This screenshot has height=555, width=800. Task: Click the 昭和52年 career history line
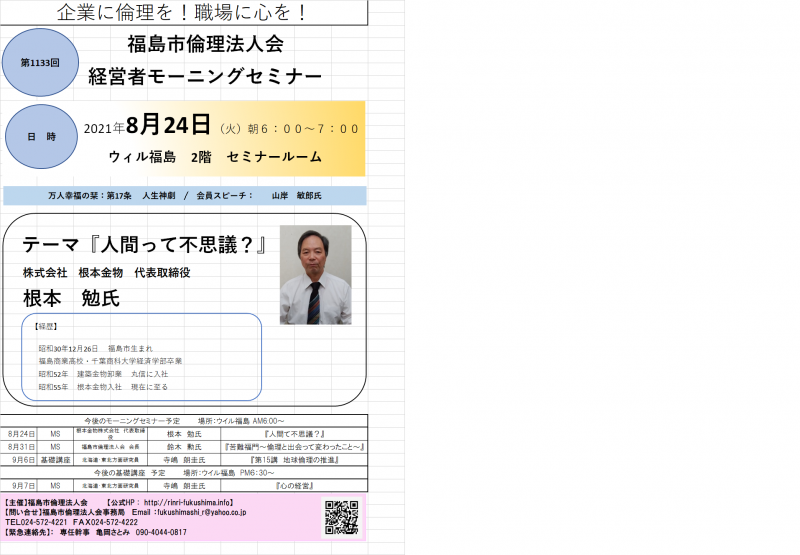tap(104, 374)
